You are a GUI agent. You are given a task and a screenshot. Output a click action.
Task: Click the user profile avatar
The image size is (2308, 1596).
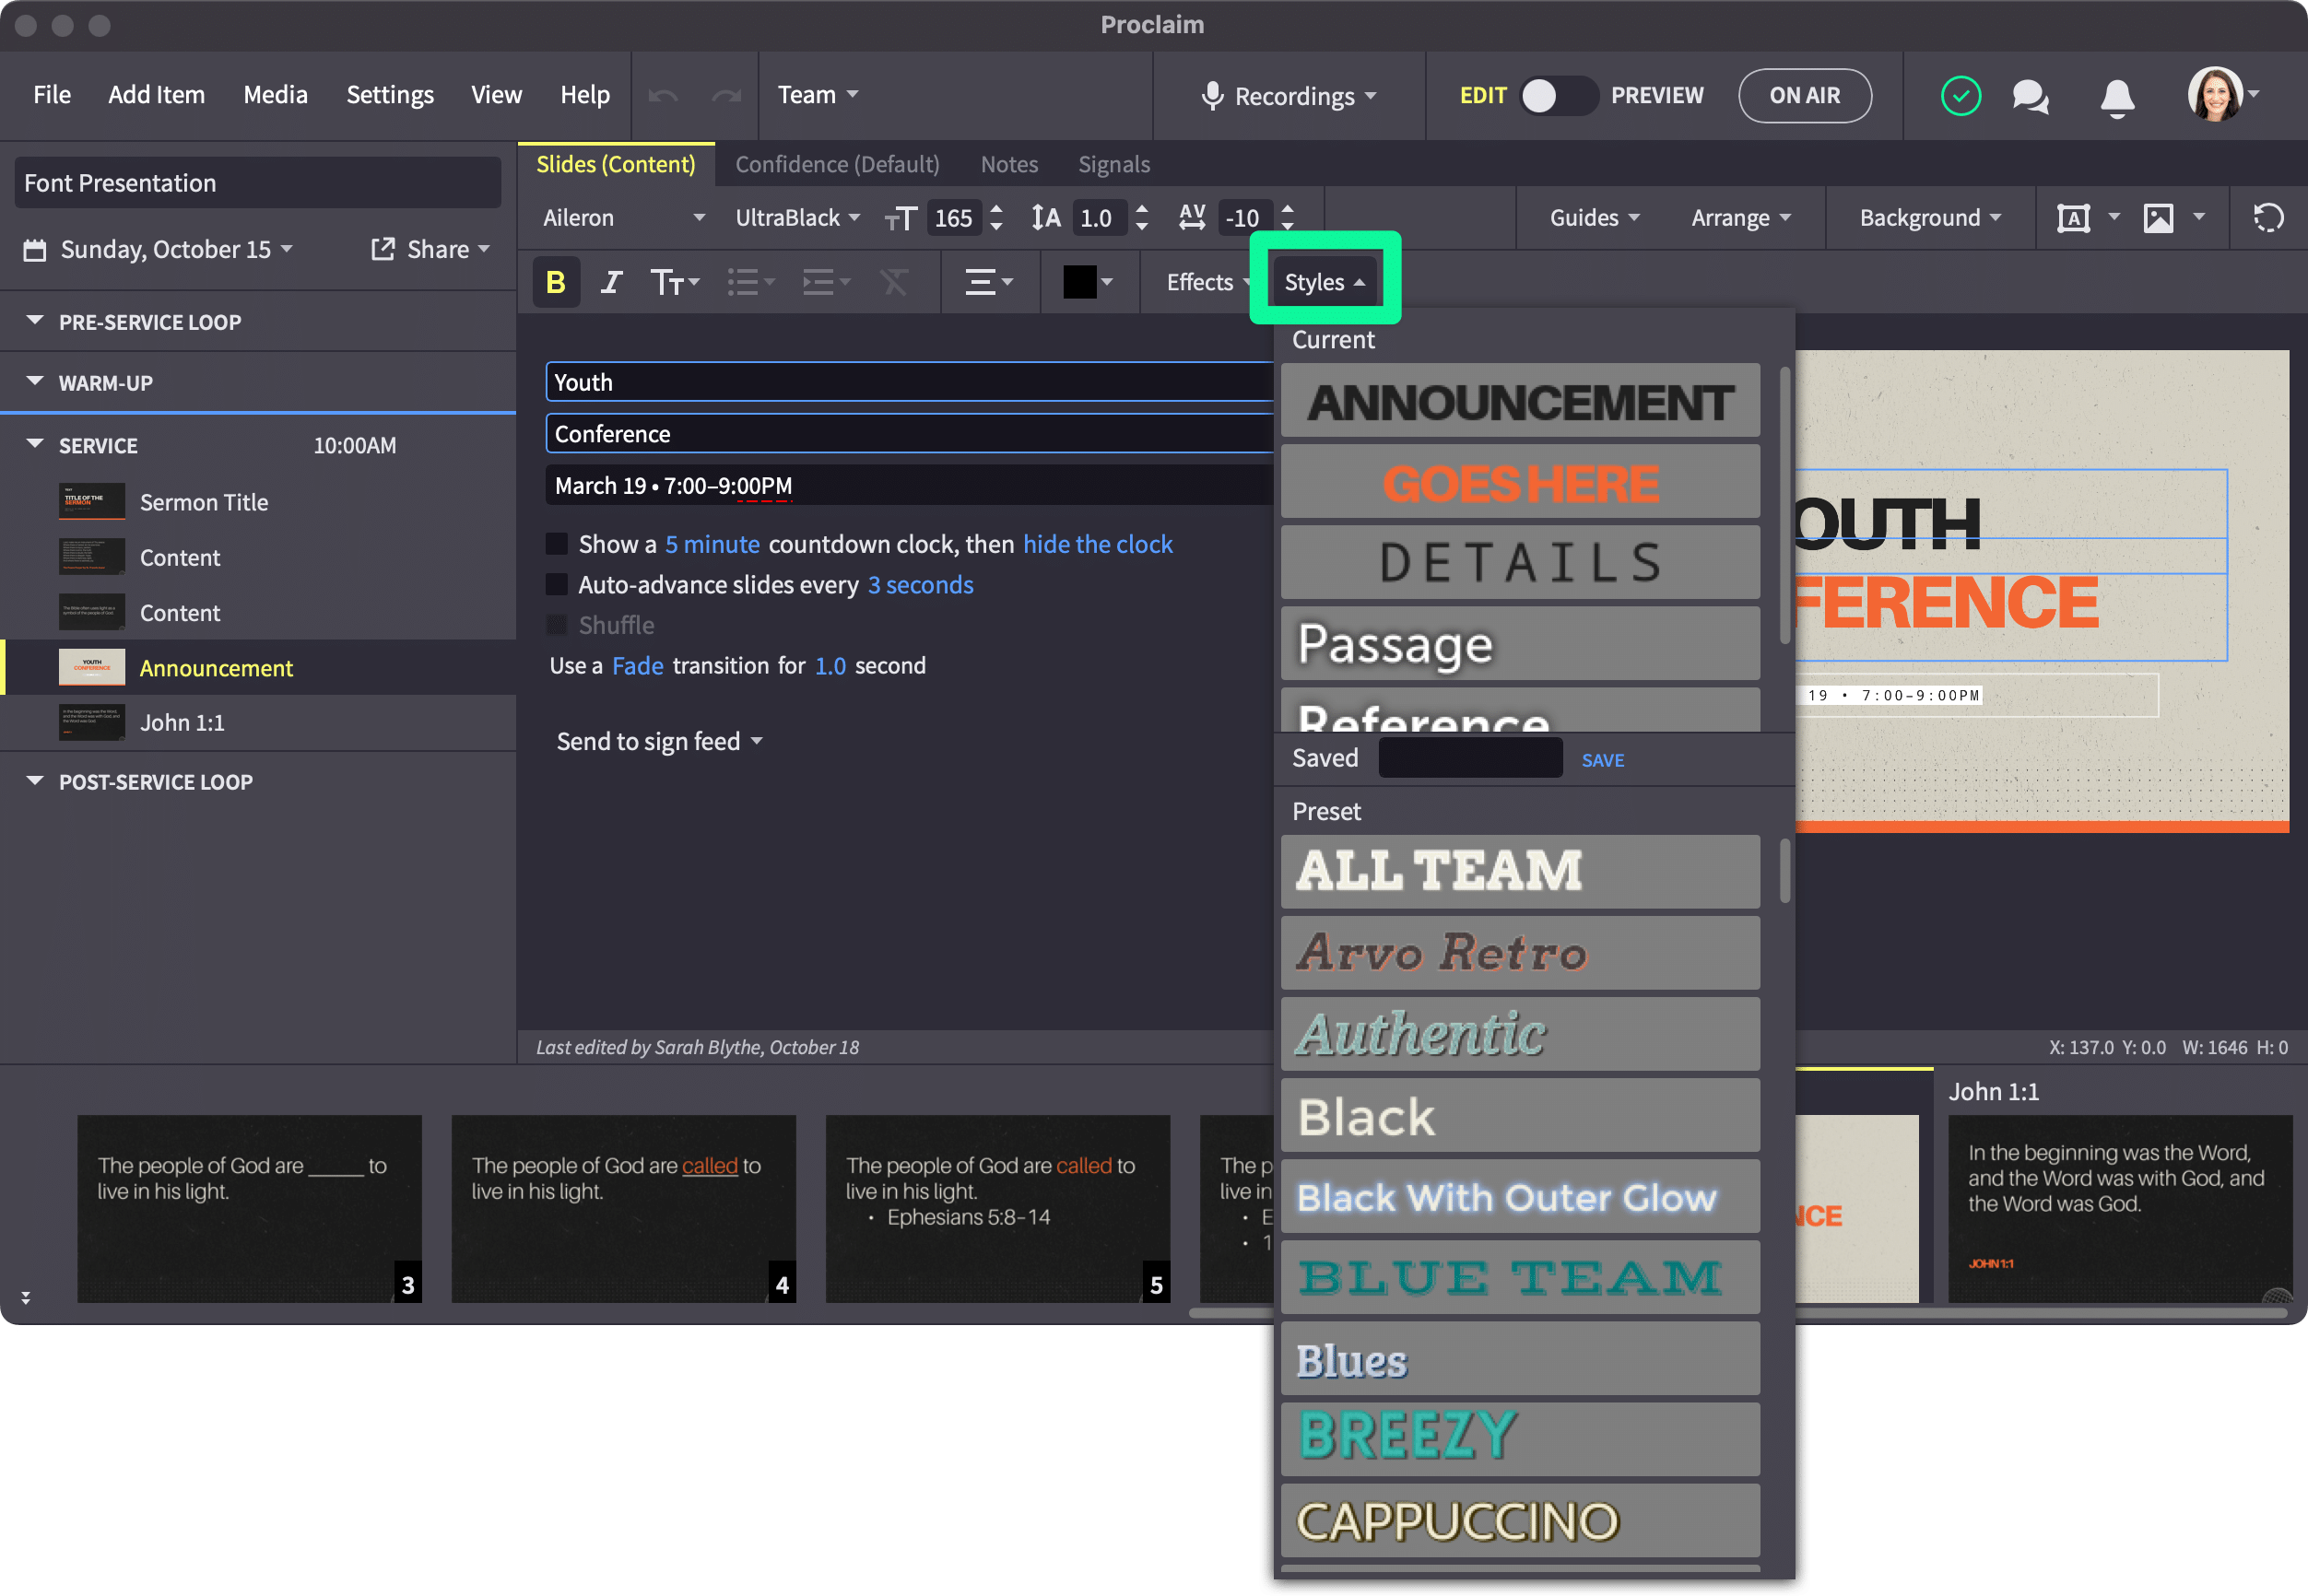pos(2215,95)
